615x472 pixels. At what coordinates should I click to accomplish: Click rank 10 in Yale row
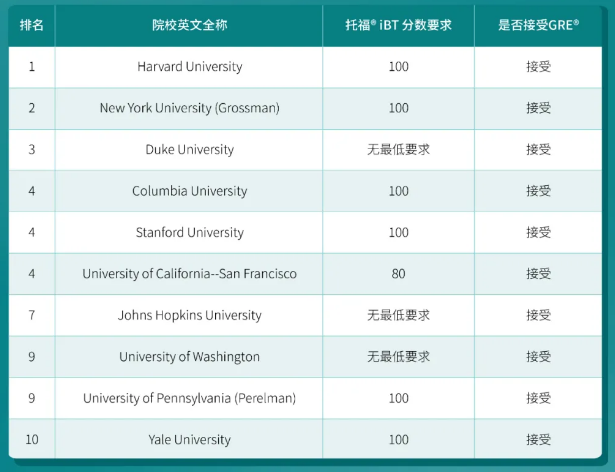coord(32,439)
